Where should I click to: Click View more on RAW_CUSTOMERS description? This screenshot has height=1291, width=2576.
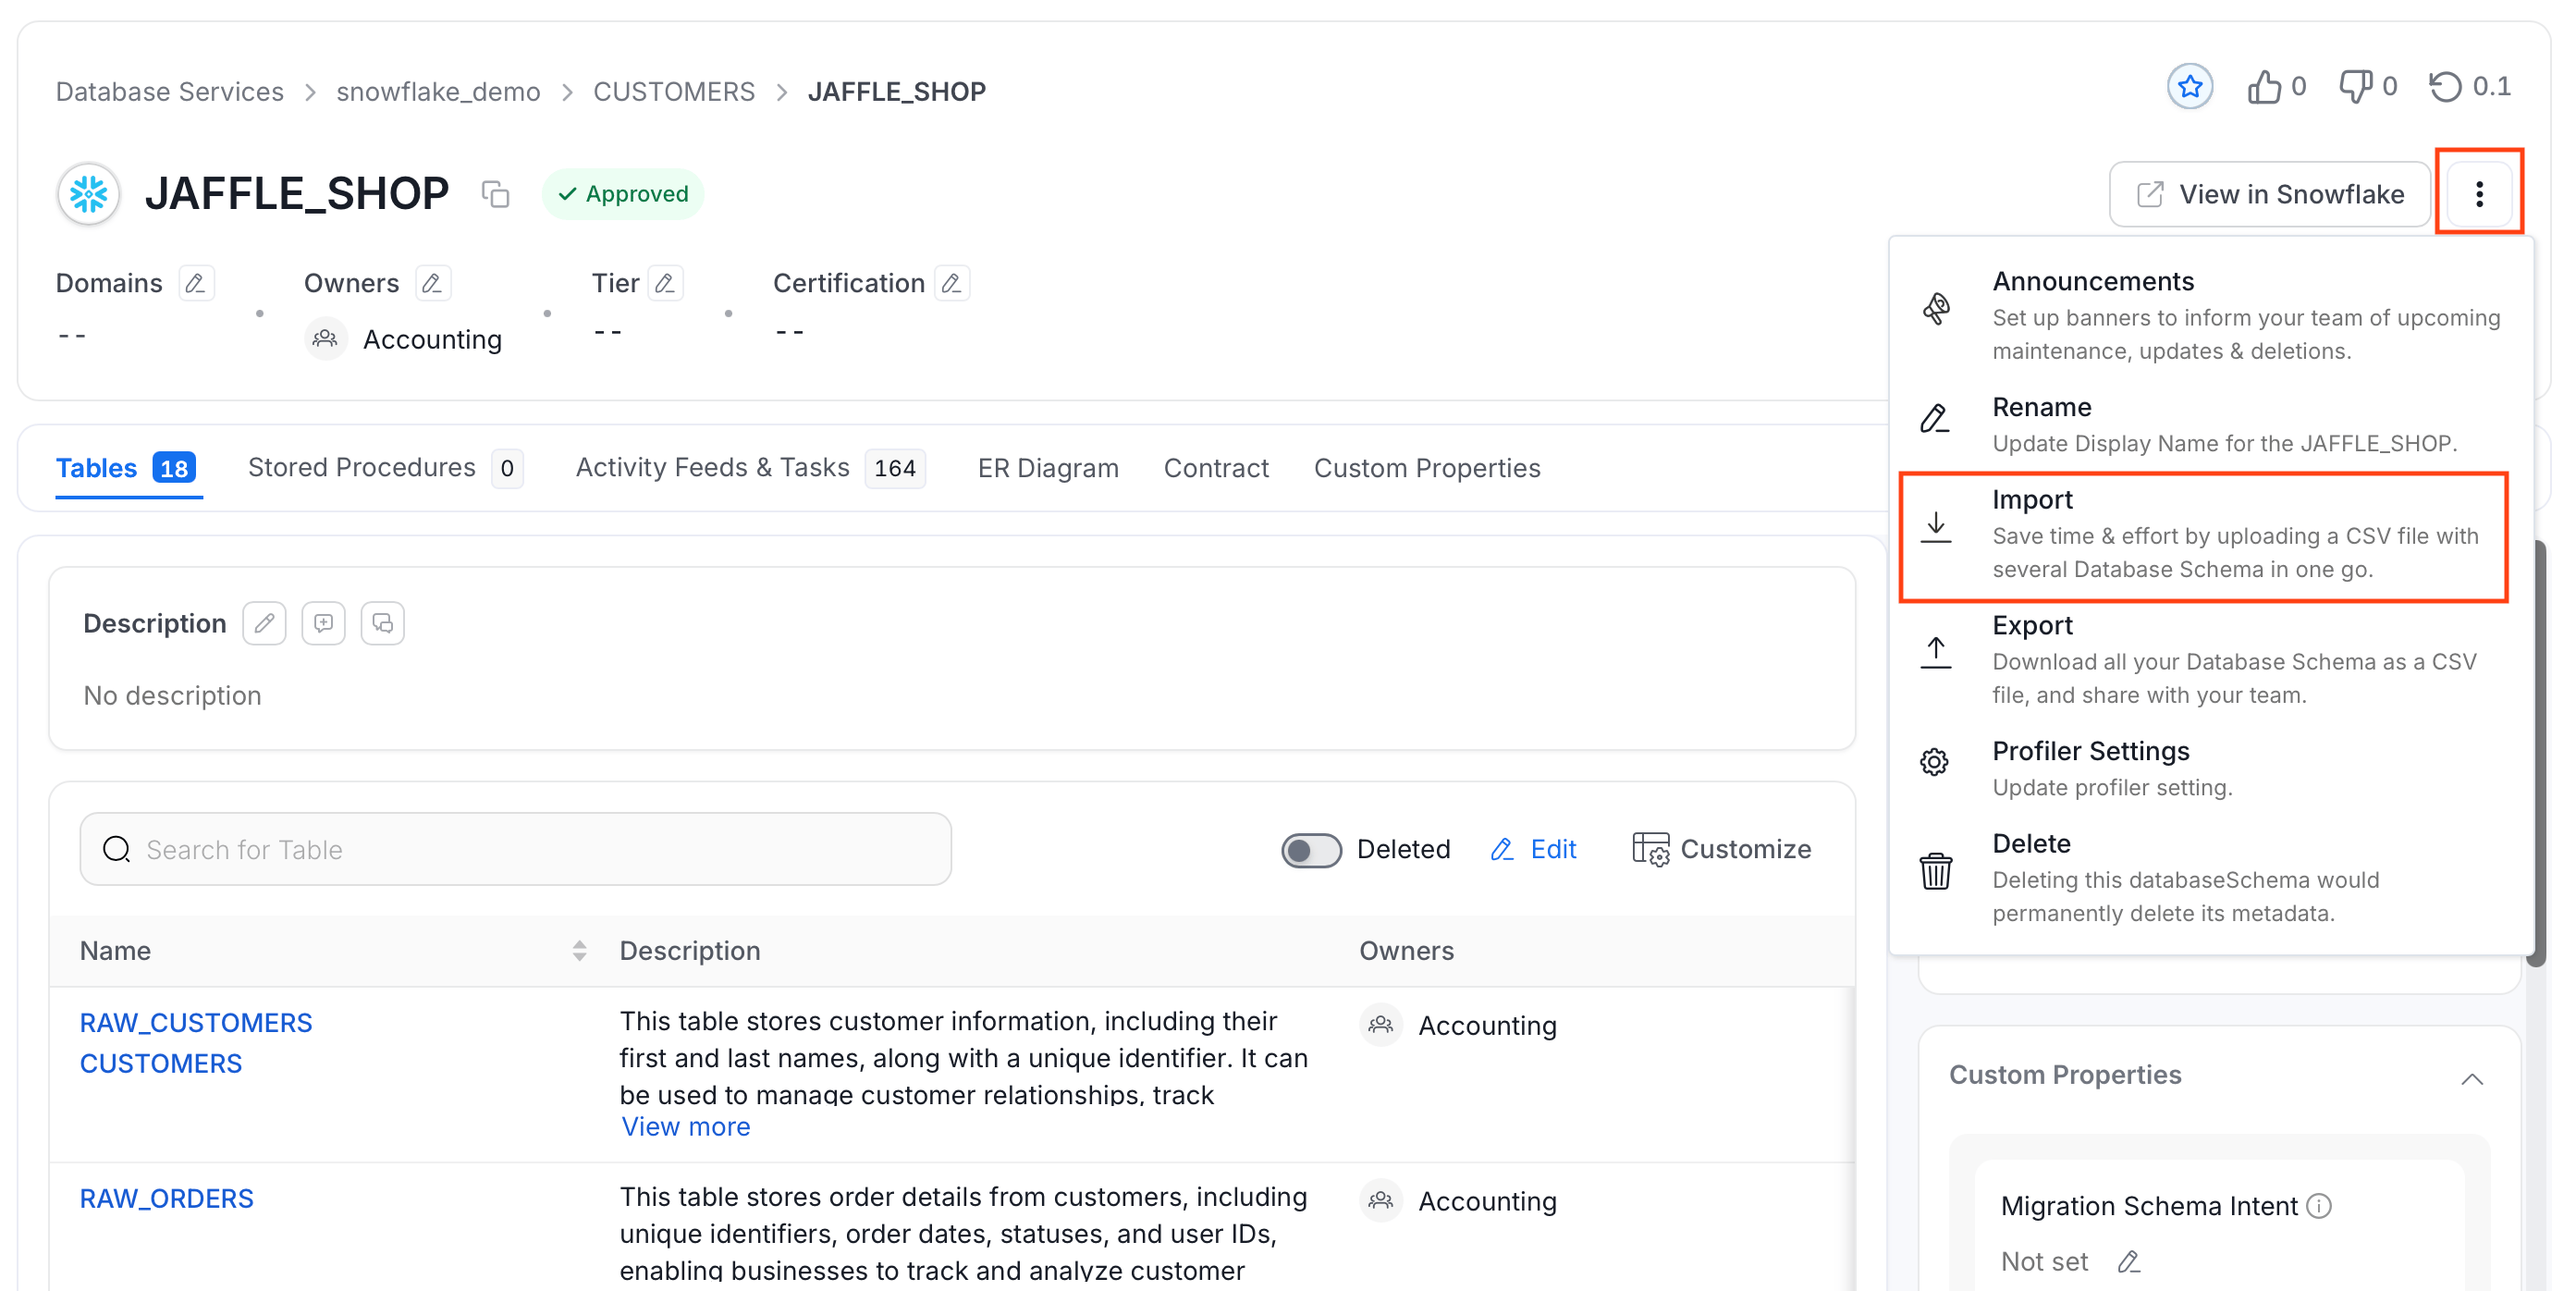coord(686,1126)
